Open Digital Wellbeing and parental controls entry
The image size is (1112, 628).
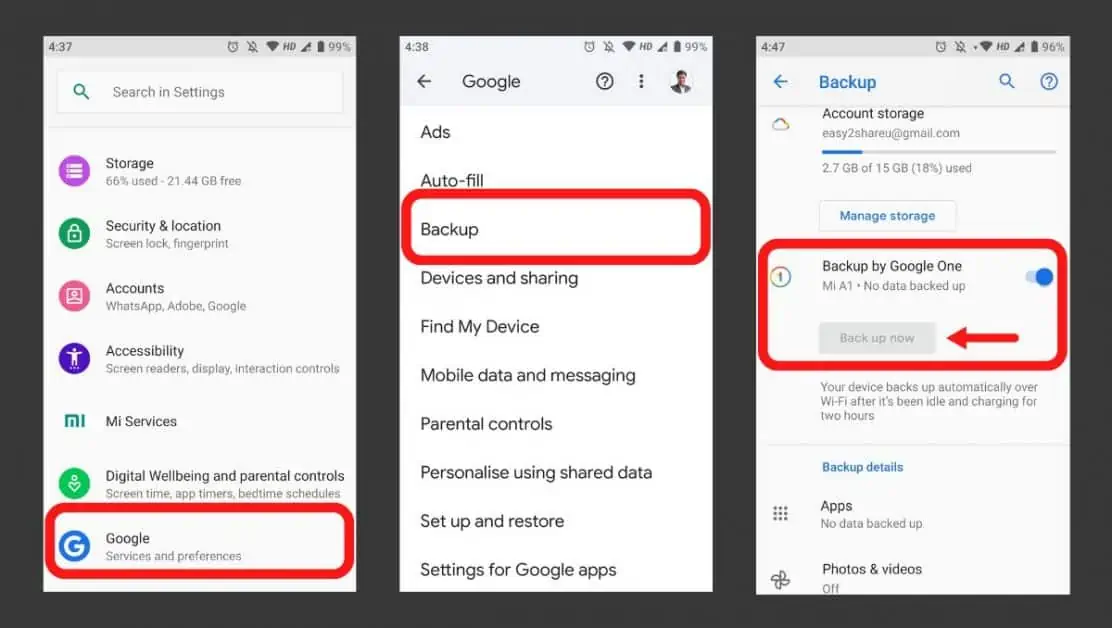coord(200,483)
